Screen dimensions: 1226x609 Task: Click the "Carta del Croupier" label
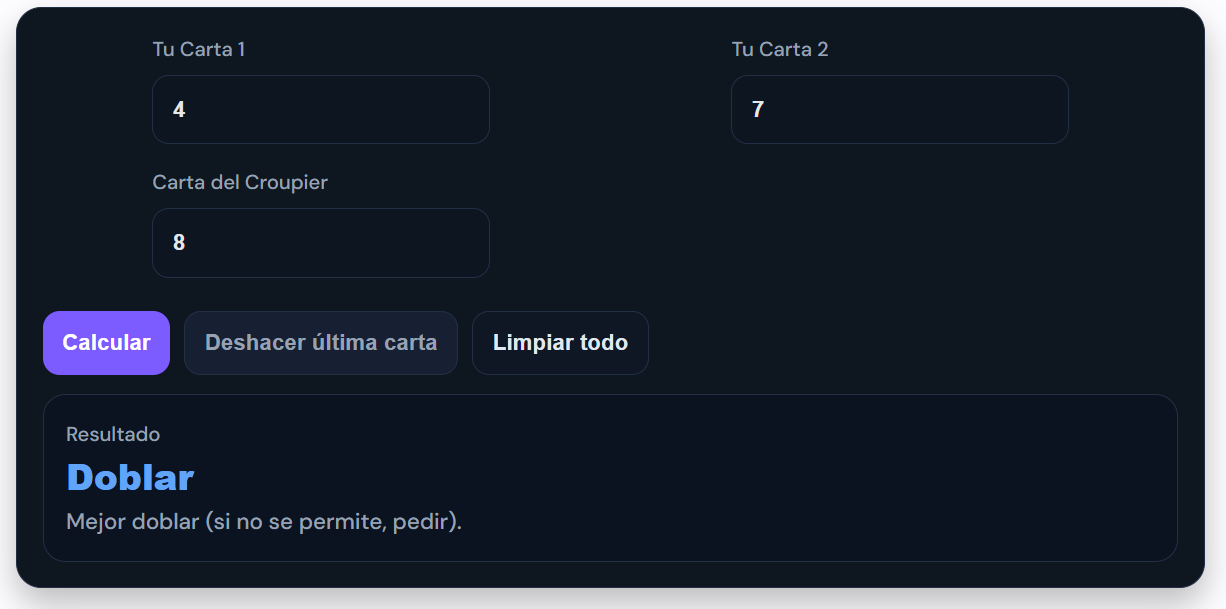pyautogui.click(x=240, y=182)
